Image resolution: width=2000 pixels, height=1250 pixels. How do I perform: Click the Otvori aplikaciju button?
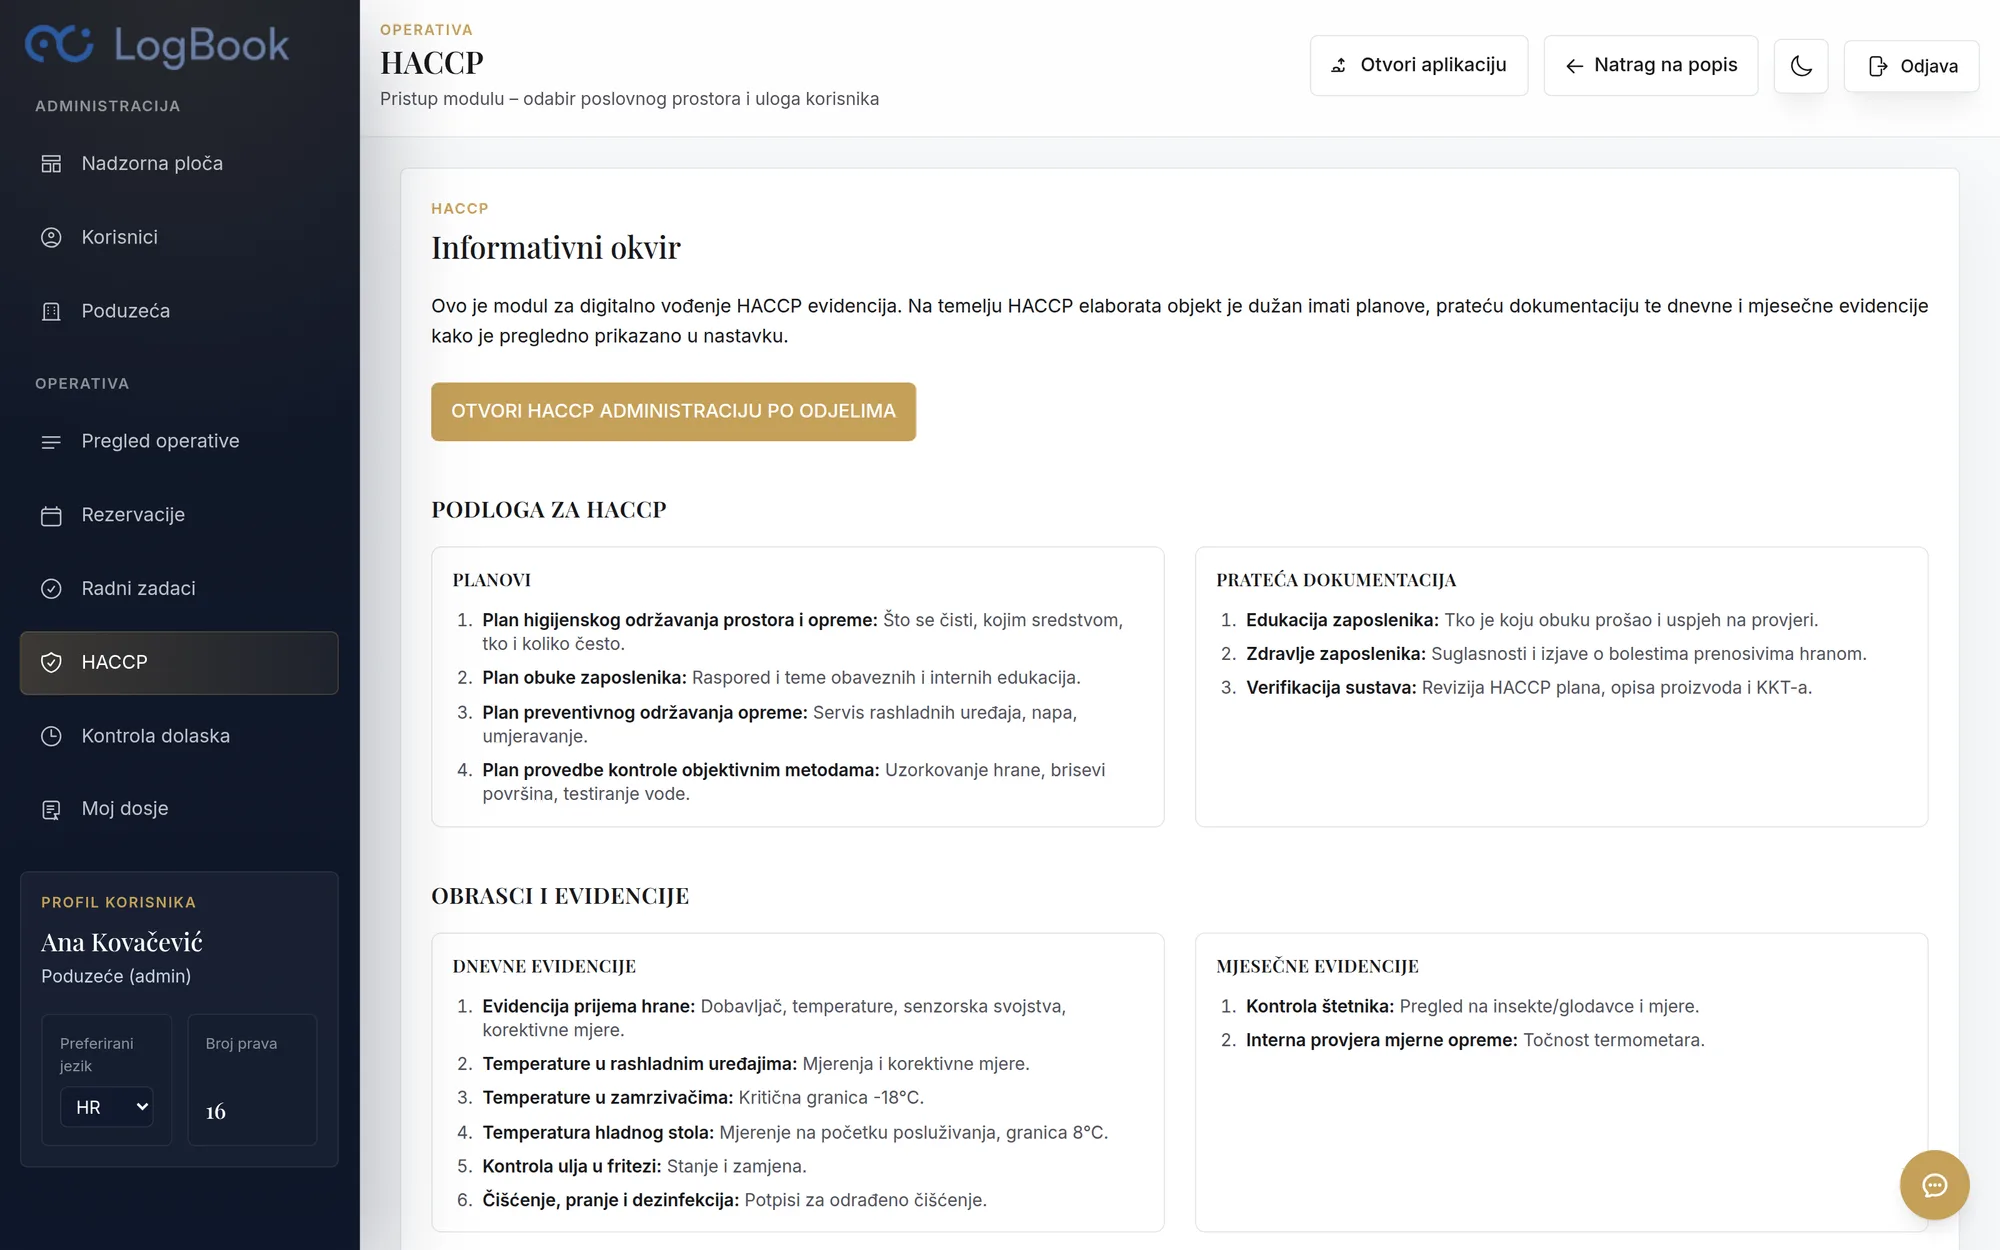(1418, 66)
